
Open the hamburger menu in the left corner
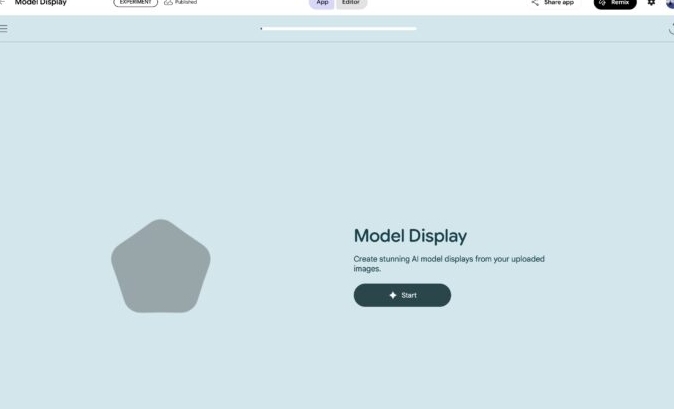pyautogui.click(x=4, y=28)
